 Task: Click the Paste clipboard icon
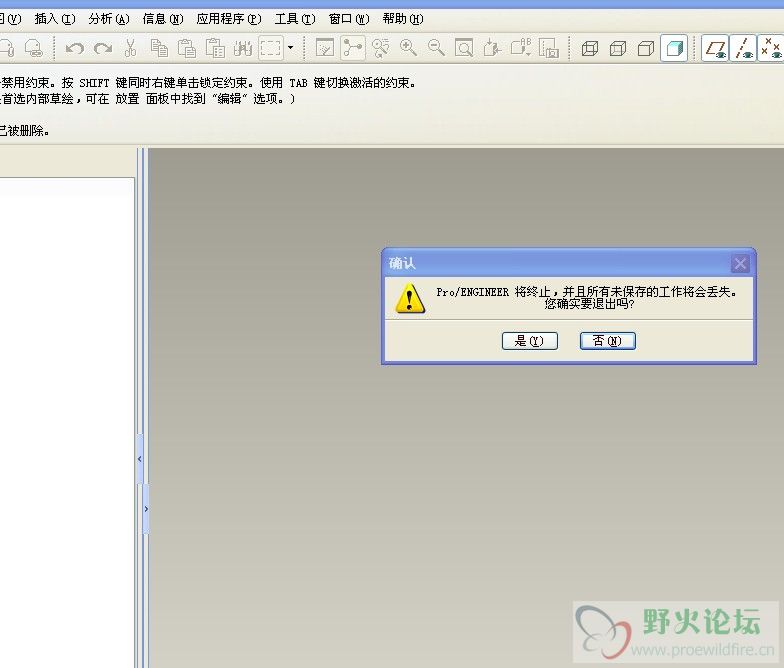pyautogui.click(x=187, y=48)
